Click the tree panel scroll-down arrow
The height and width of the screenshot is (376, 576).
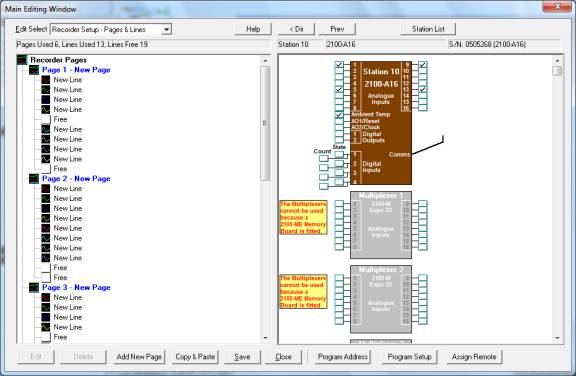pos(265,338)
